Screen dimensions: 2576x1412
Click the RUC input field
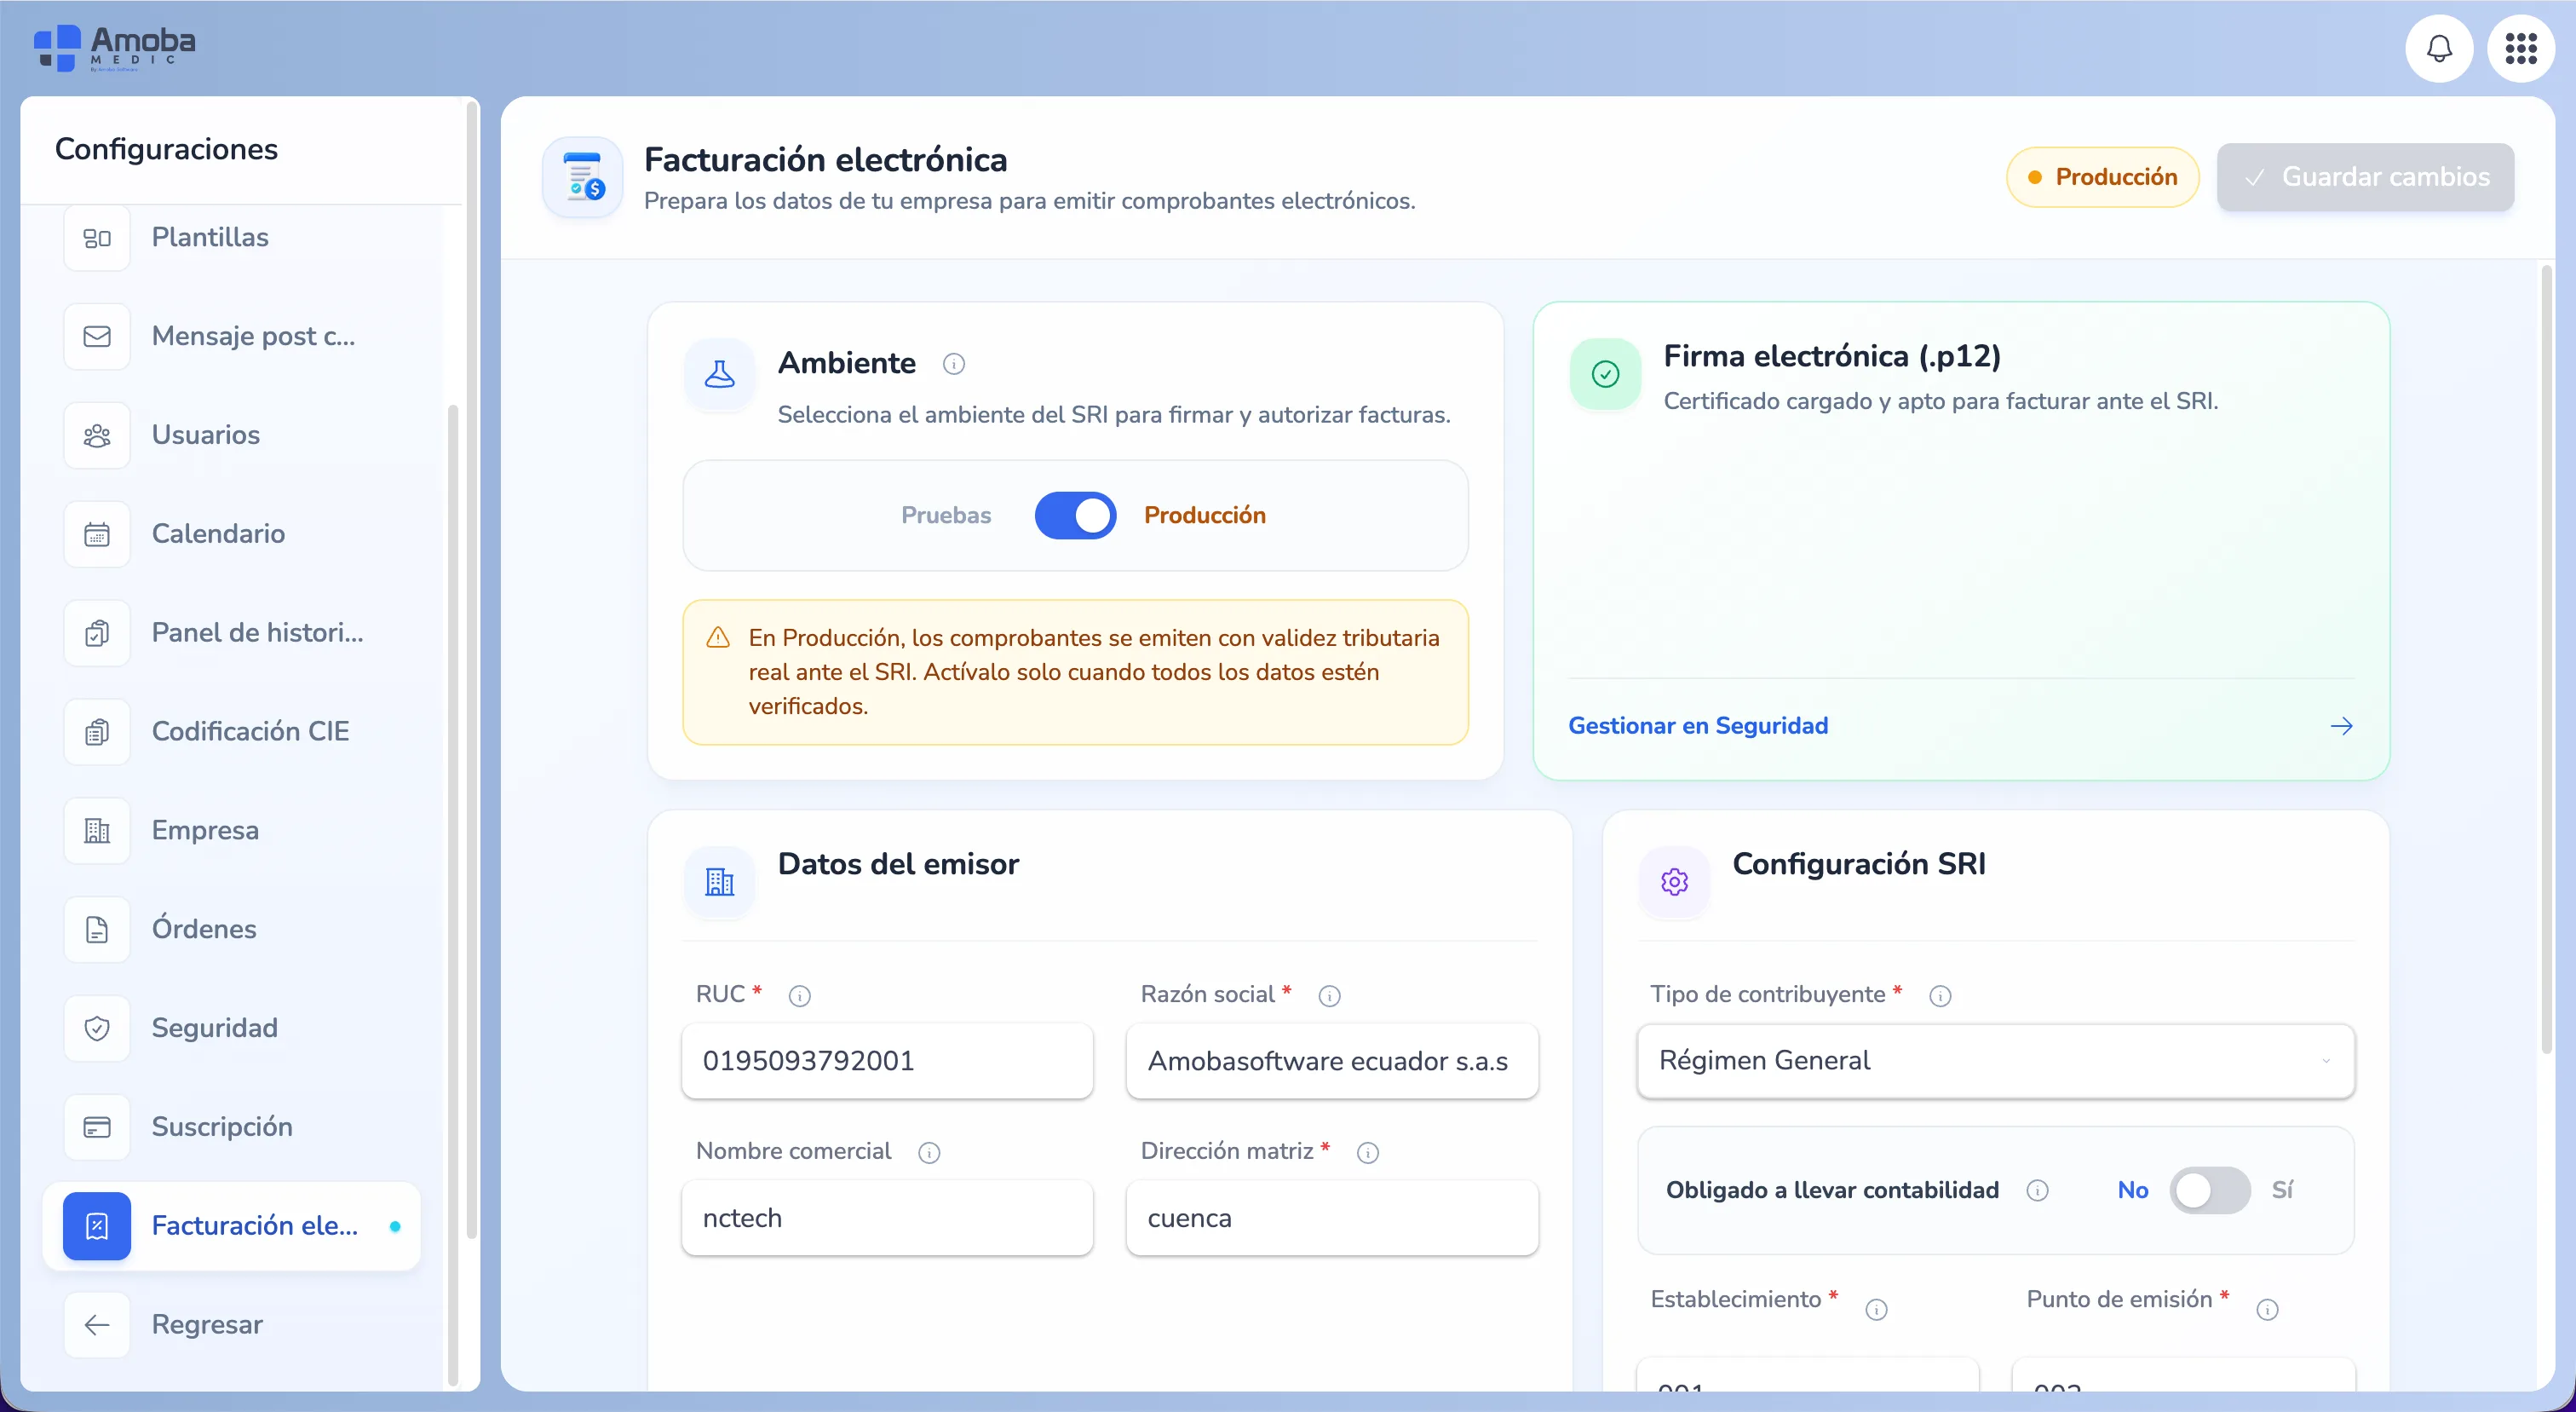887,1061
